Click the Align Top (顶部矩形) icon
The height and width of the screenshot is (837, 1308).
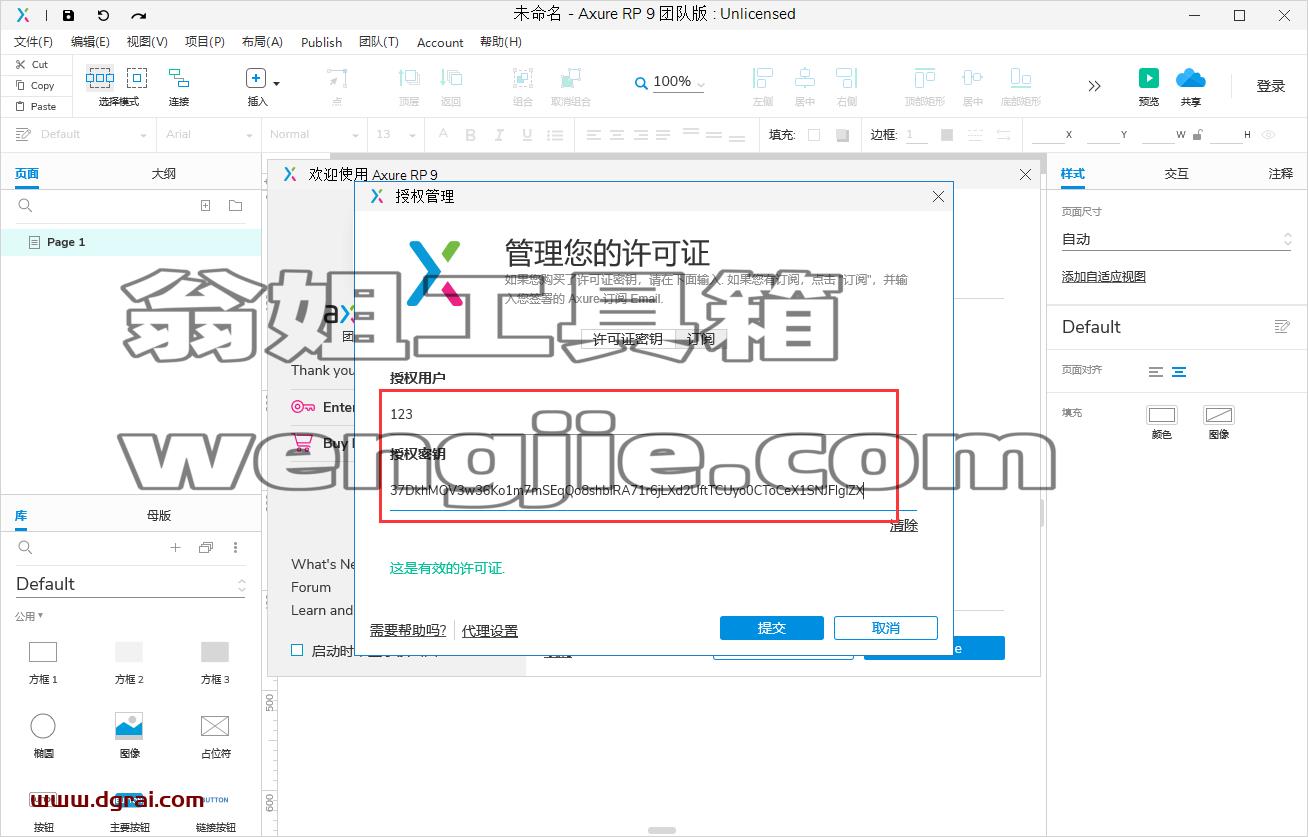pyautogui.click(x=925, y=78)
